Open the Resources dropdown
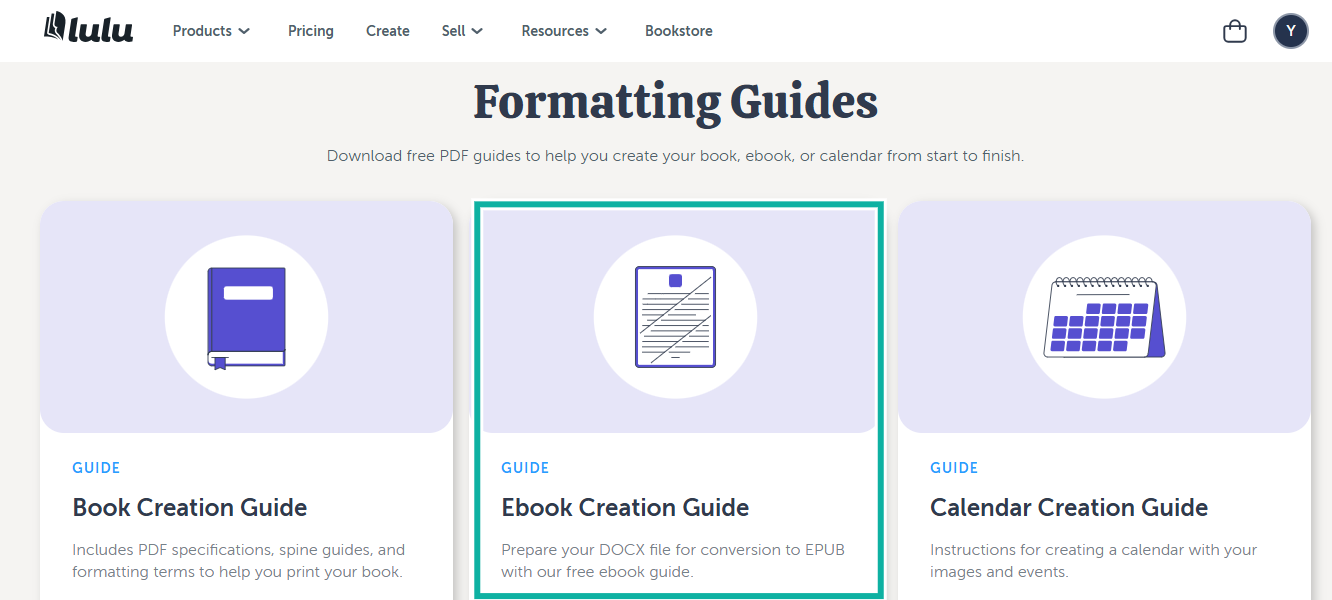The image size is (1332, 600). coord(563,31)
